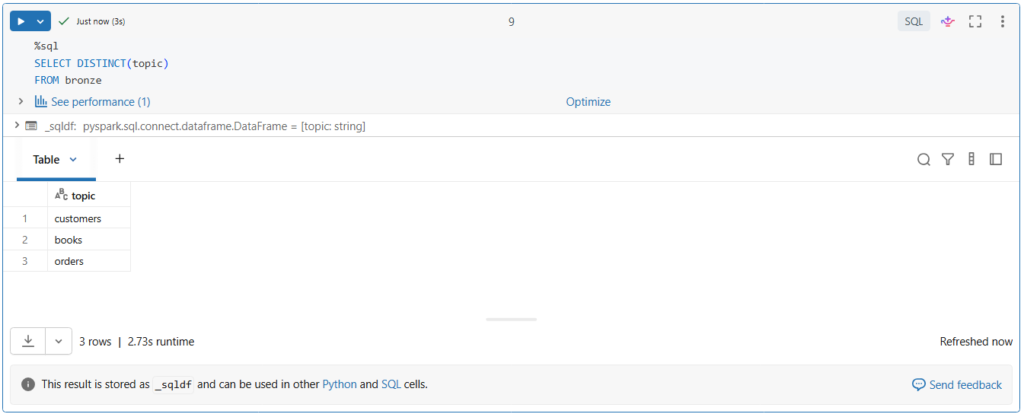Download the query results
This screenshot has height=414, width=1024.
(x=28, y=341)
